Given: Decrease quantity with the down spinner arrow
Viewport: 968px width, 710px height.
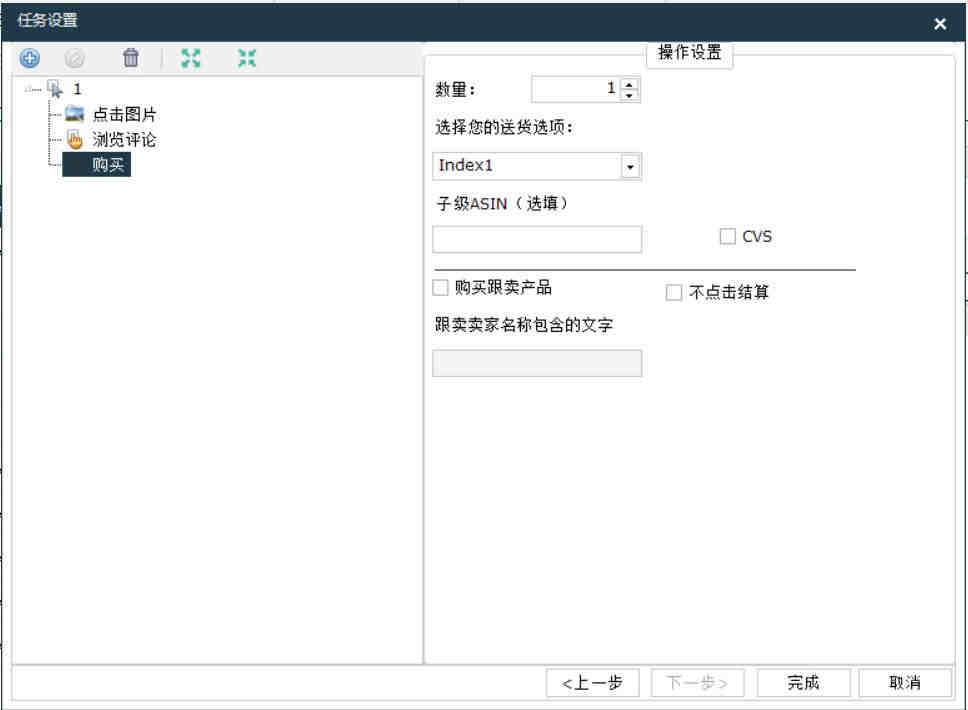Looking at the screenshot, I should (629, 96).
